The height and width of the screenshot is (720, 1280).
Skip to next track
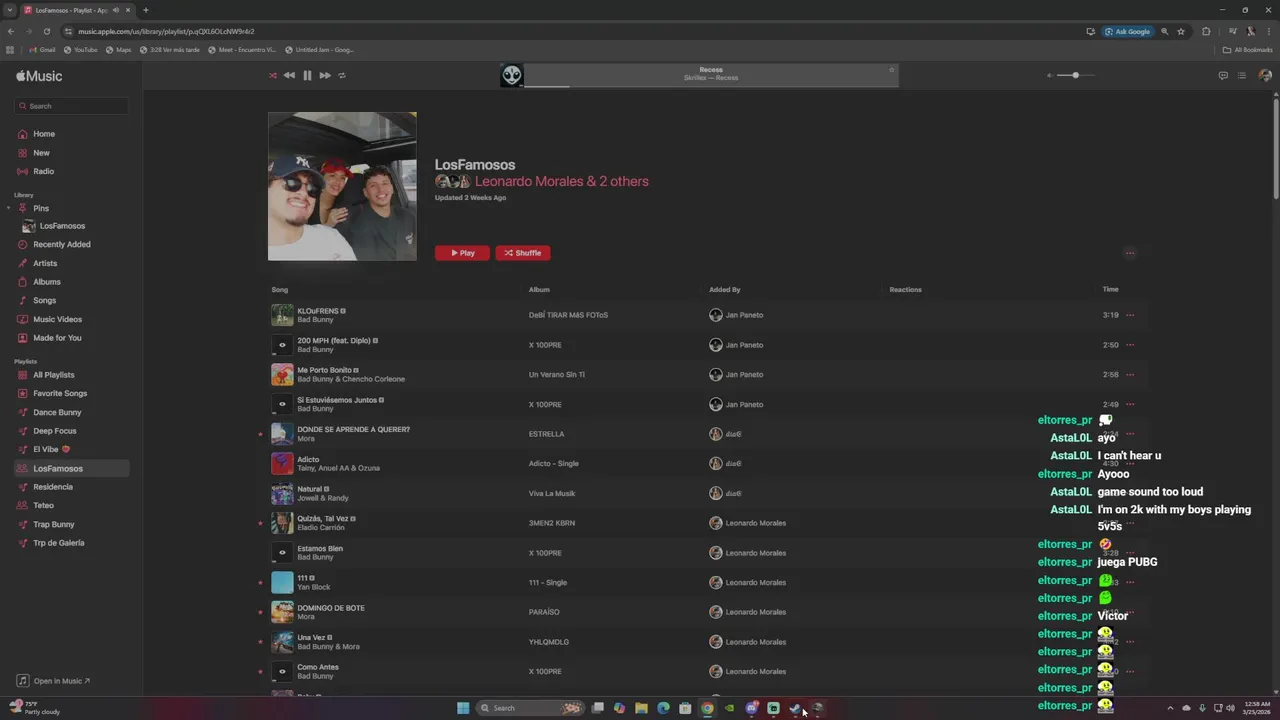click(x=325, y=75)
